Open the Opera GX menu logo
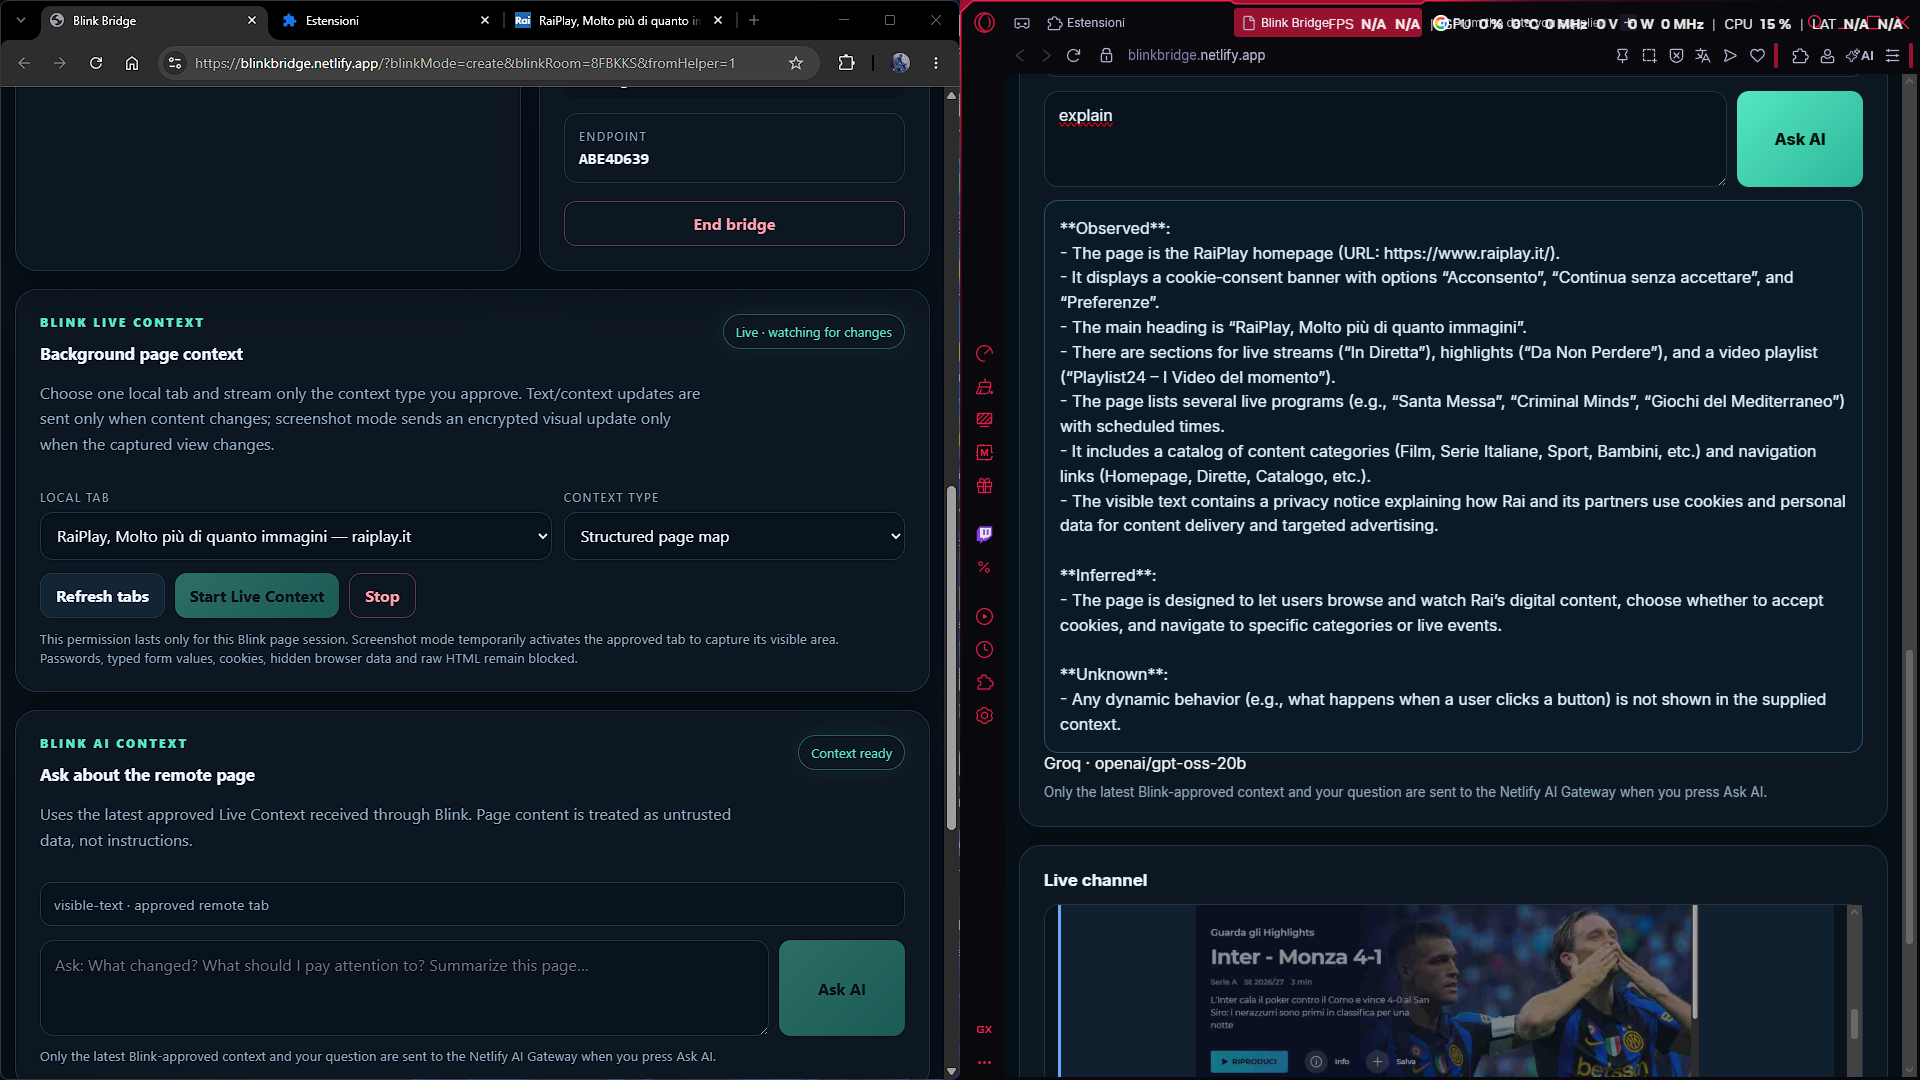1920x1080 pixels. 985,22
